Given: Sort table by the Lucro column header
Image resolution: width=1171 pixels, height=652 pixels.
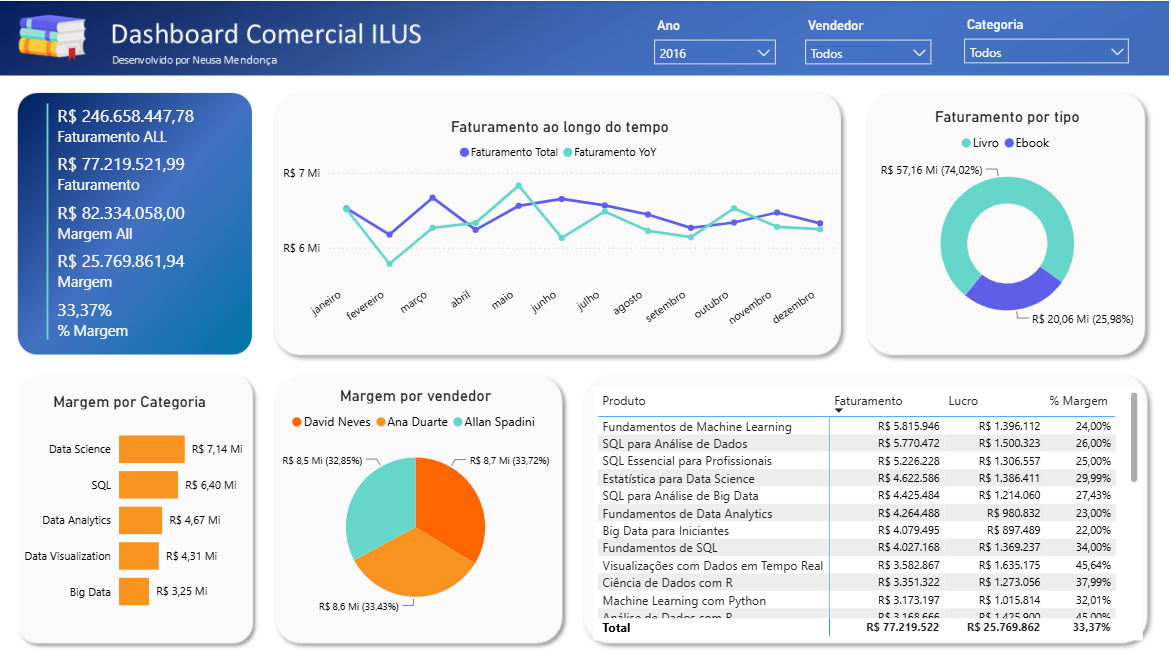Looking at the screenshot, I should click(963, 401).
